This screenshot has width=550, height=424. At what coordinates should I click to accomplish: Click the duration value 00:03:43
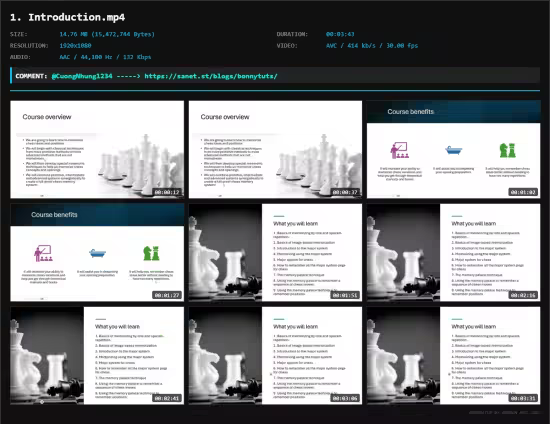pyautogui.click(x=340, y=34)
